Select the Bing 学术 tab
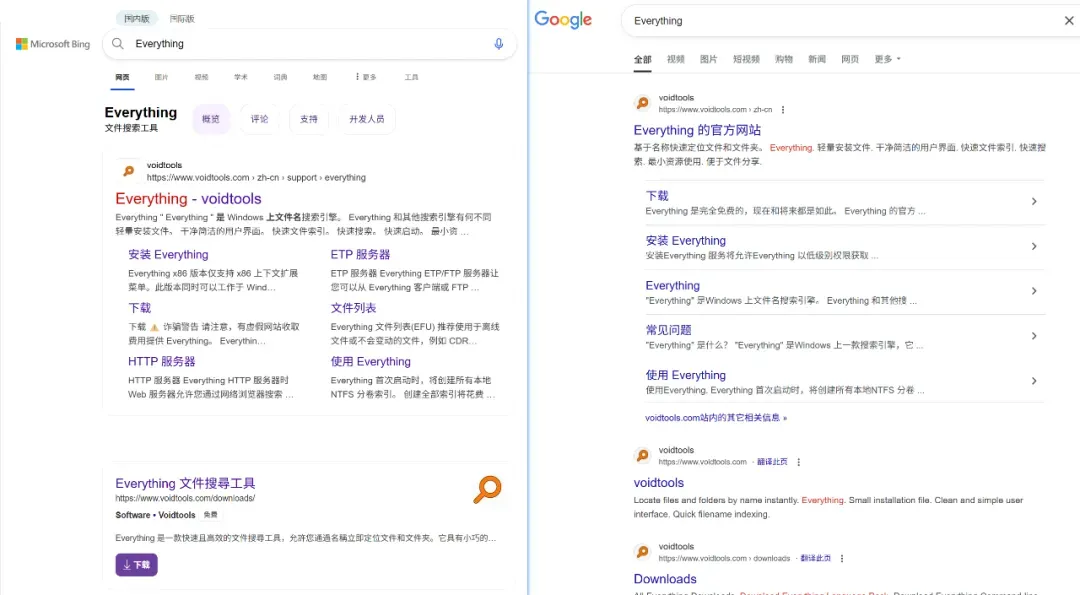Image resolution: width=1080 pixels, height=595 pixels. pos(240,77)
